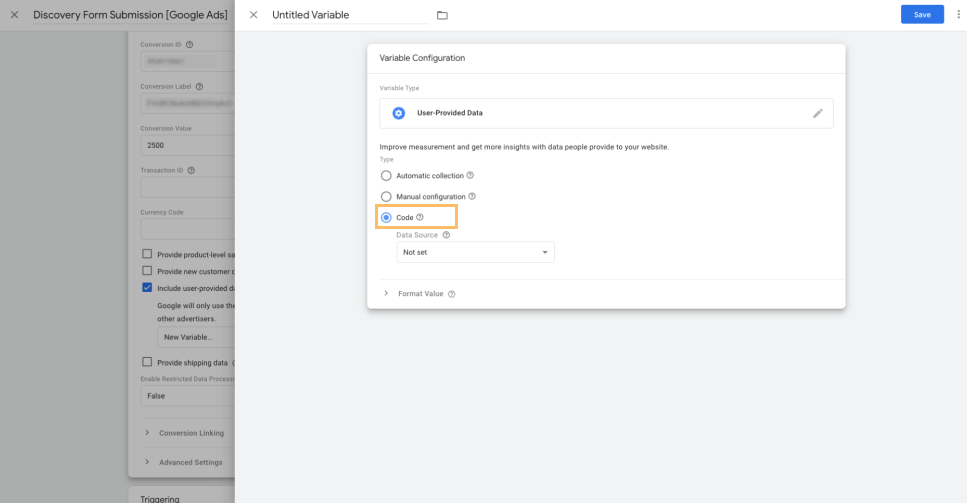
Task: Click the Variable Configuration heading
Action: pyautogui.click(x=422, y=58)
